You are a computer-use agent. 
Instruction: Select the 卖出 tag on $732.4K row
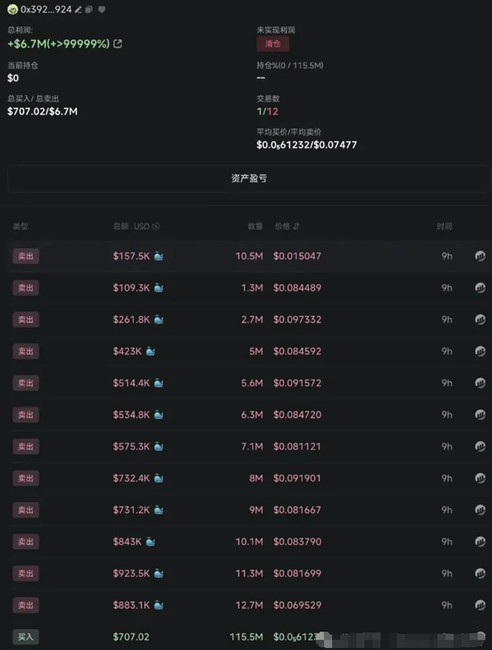(x=26, y=478)
